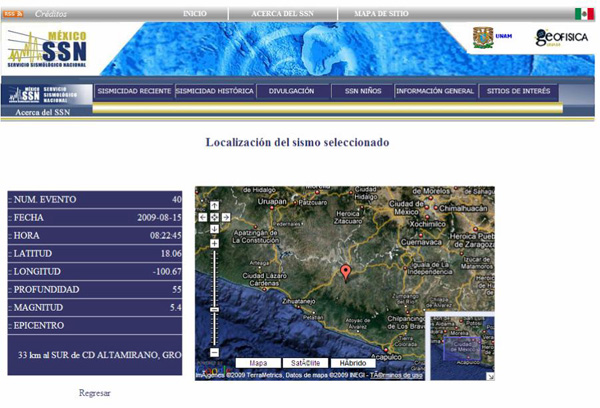
Task: Pan map left with arrow
Action: [203, 217]
